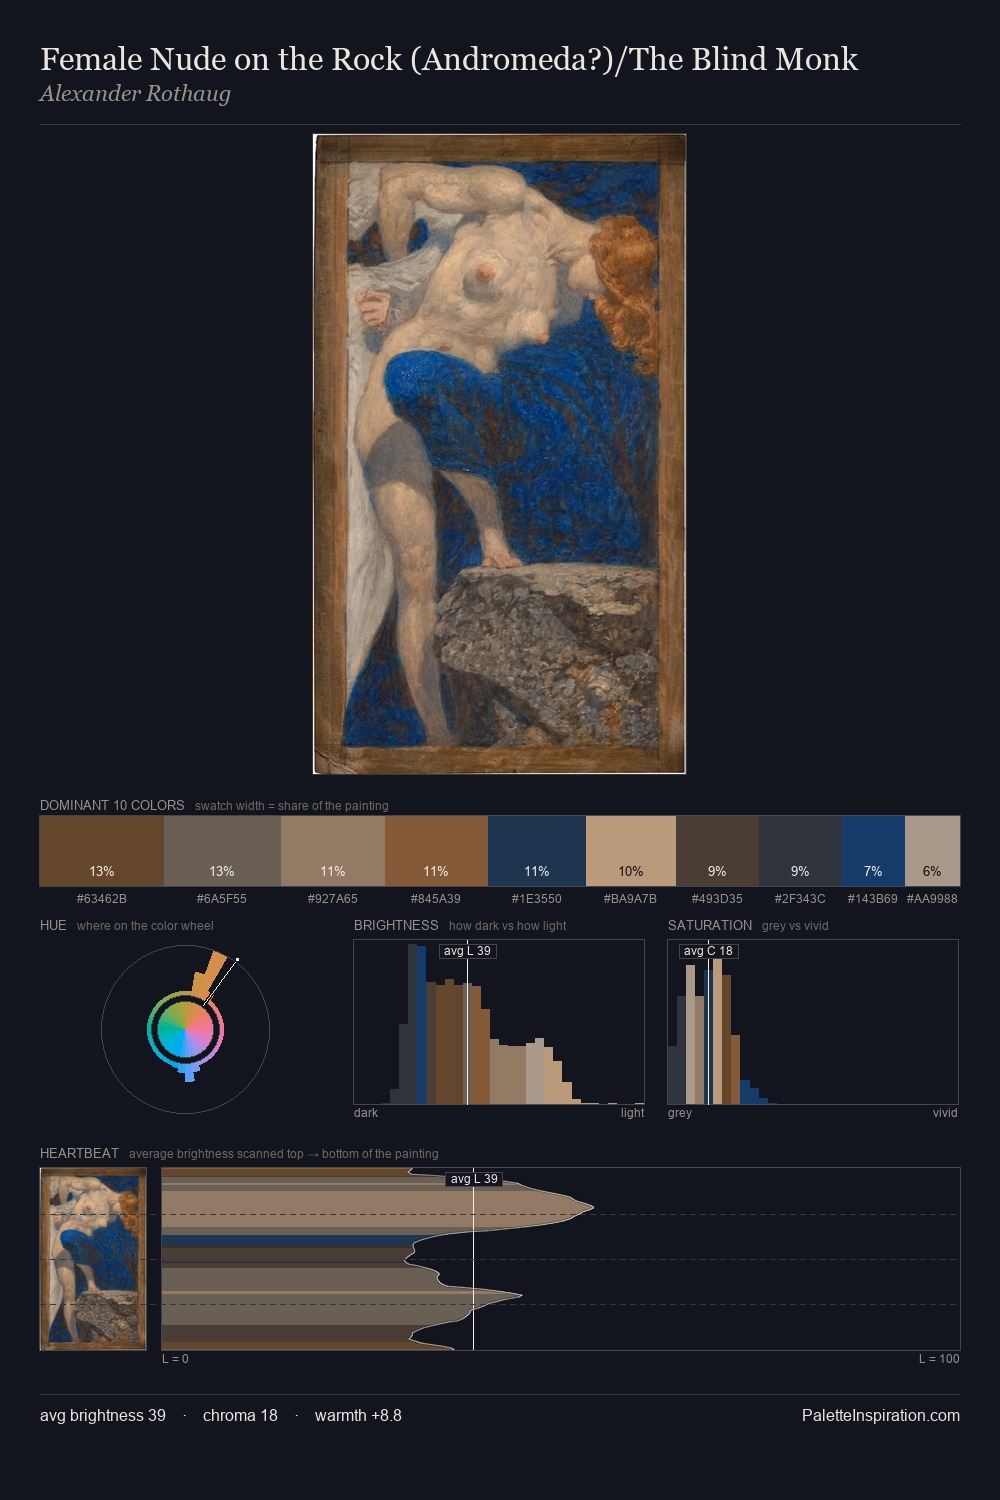Image resolution: width=1000 pixels, height=1500 pixels.
Task: Select the #6A5F55 grey-brown swatch
Action: coord(222,851)
